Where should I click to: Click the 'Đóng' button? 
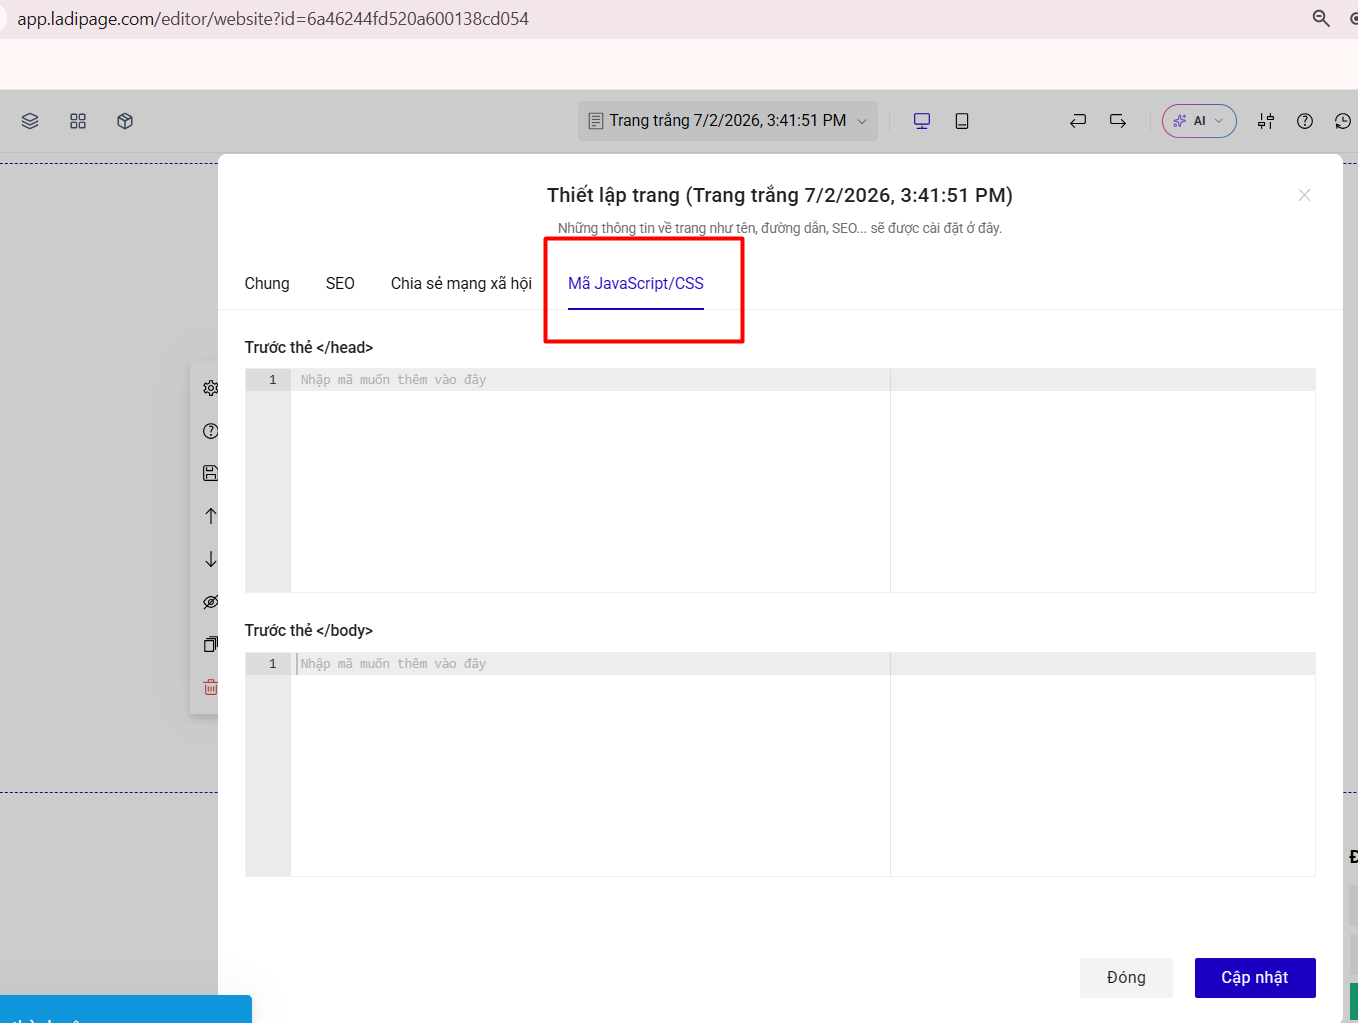tap(1126, 978)
